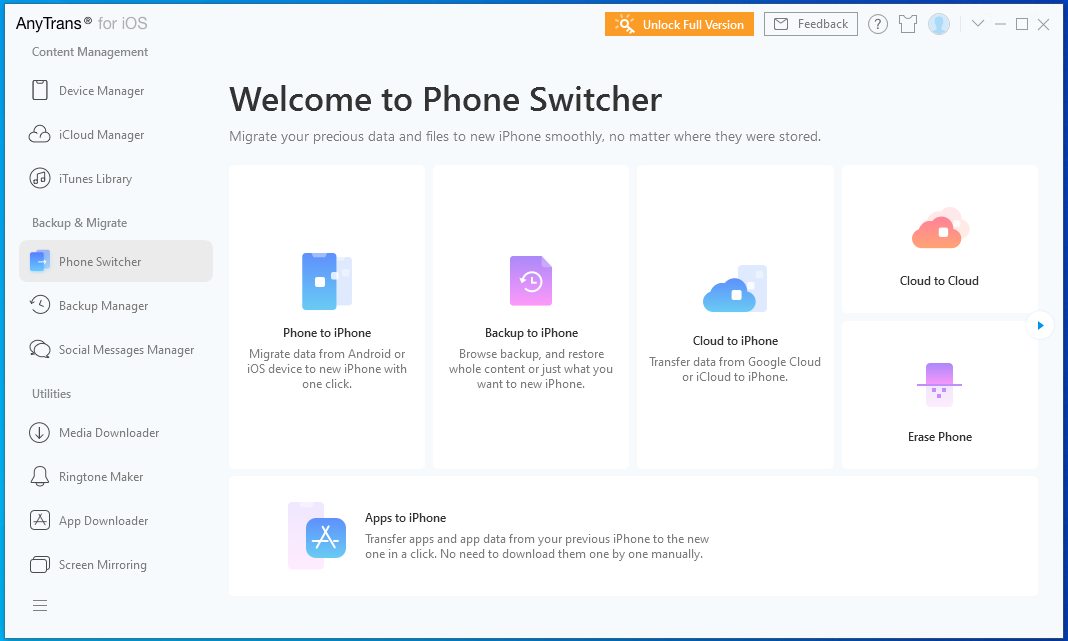Minimize the AnyTrans window

point(1000,25)
